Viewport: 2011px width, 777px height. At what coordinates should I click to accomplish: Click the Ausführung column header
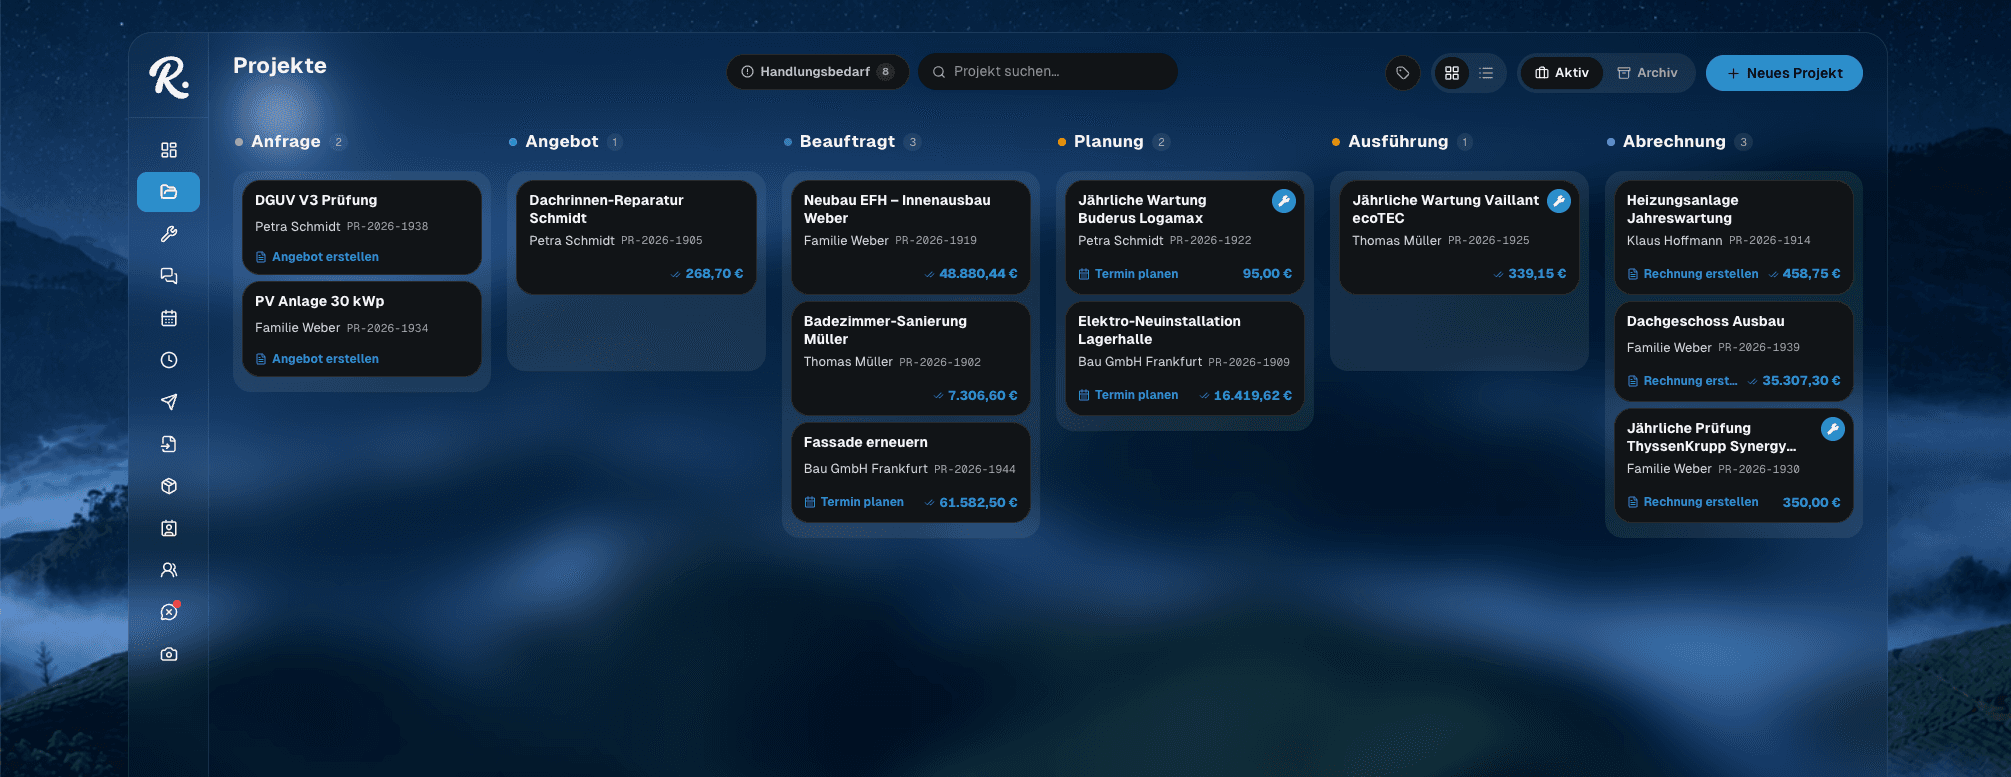(x=1398, y=142)
